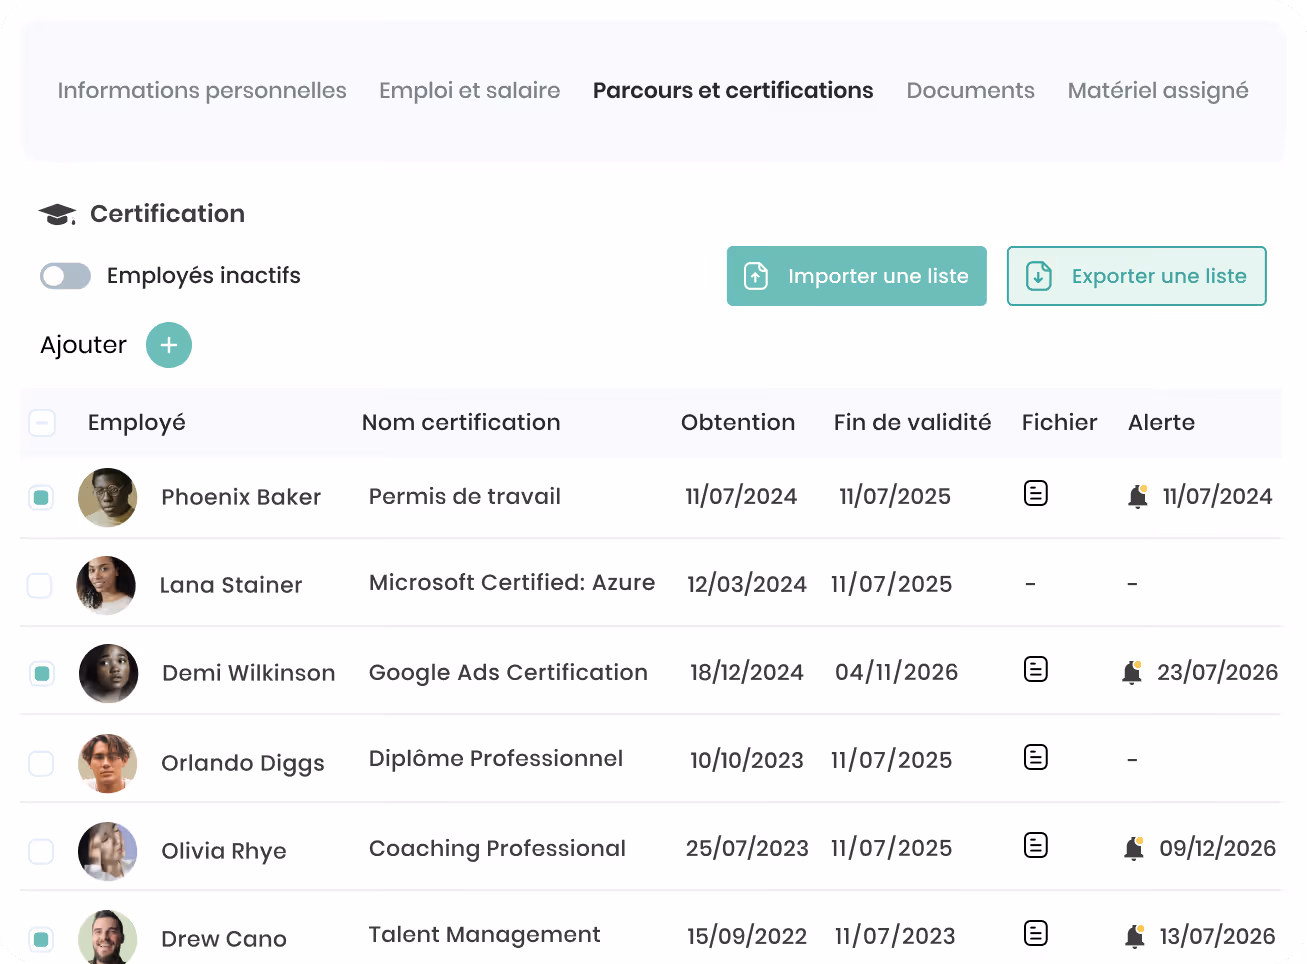Image resolution: width=1307 pixels, height=964 pixels.
Task: Click alert date 13/07/2026
Action: (1218, 936)
